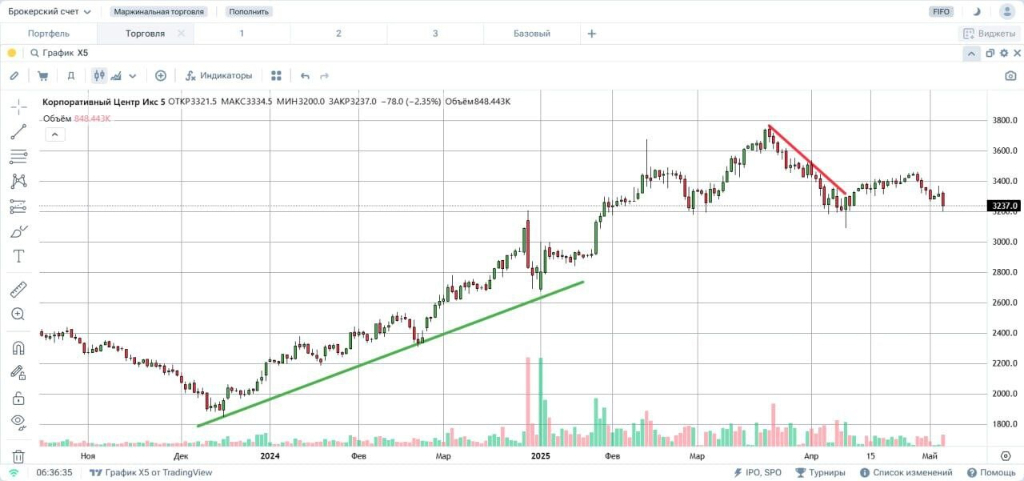
Task: Toggle visibility of all drawings
Action: tap(18, 422)
